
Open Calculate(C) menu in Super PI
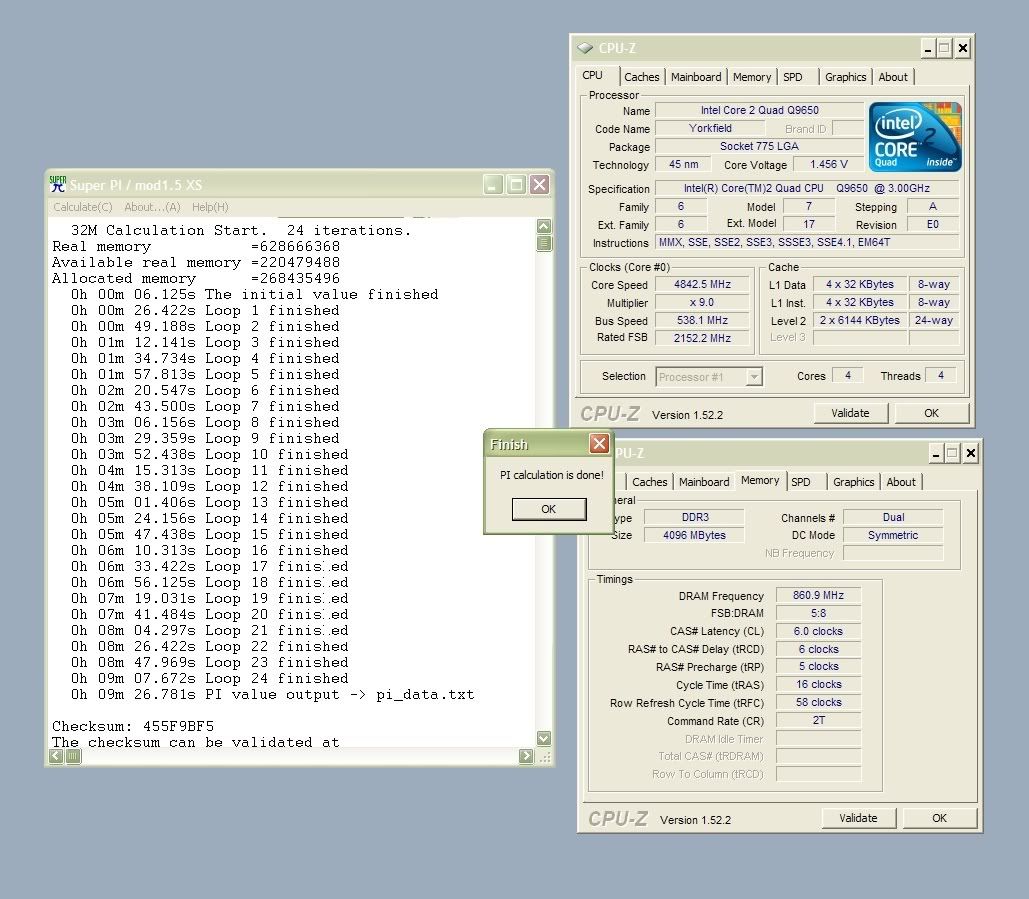(x=83, y=207)
